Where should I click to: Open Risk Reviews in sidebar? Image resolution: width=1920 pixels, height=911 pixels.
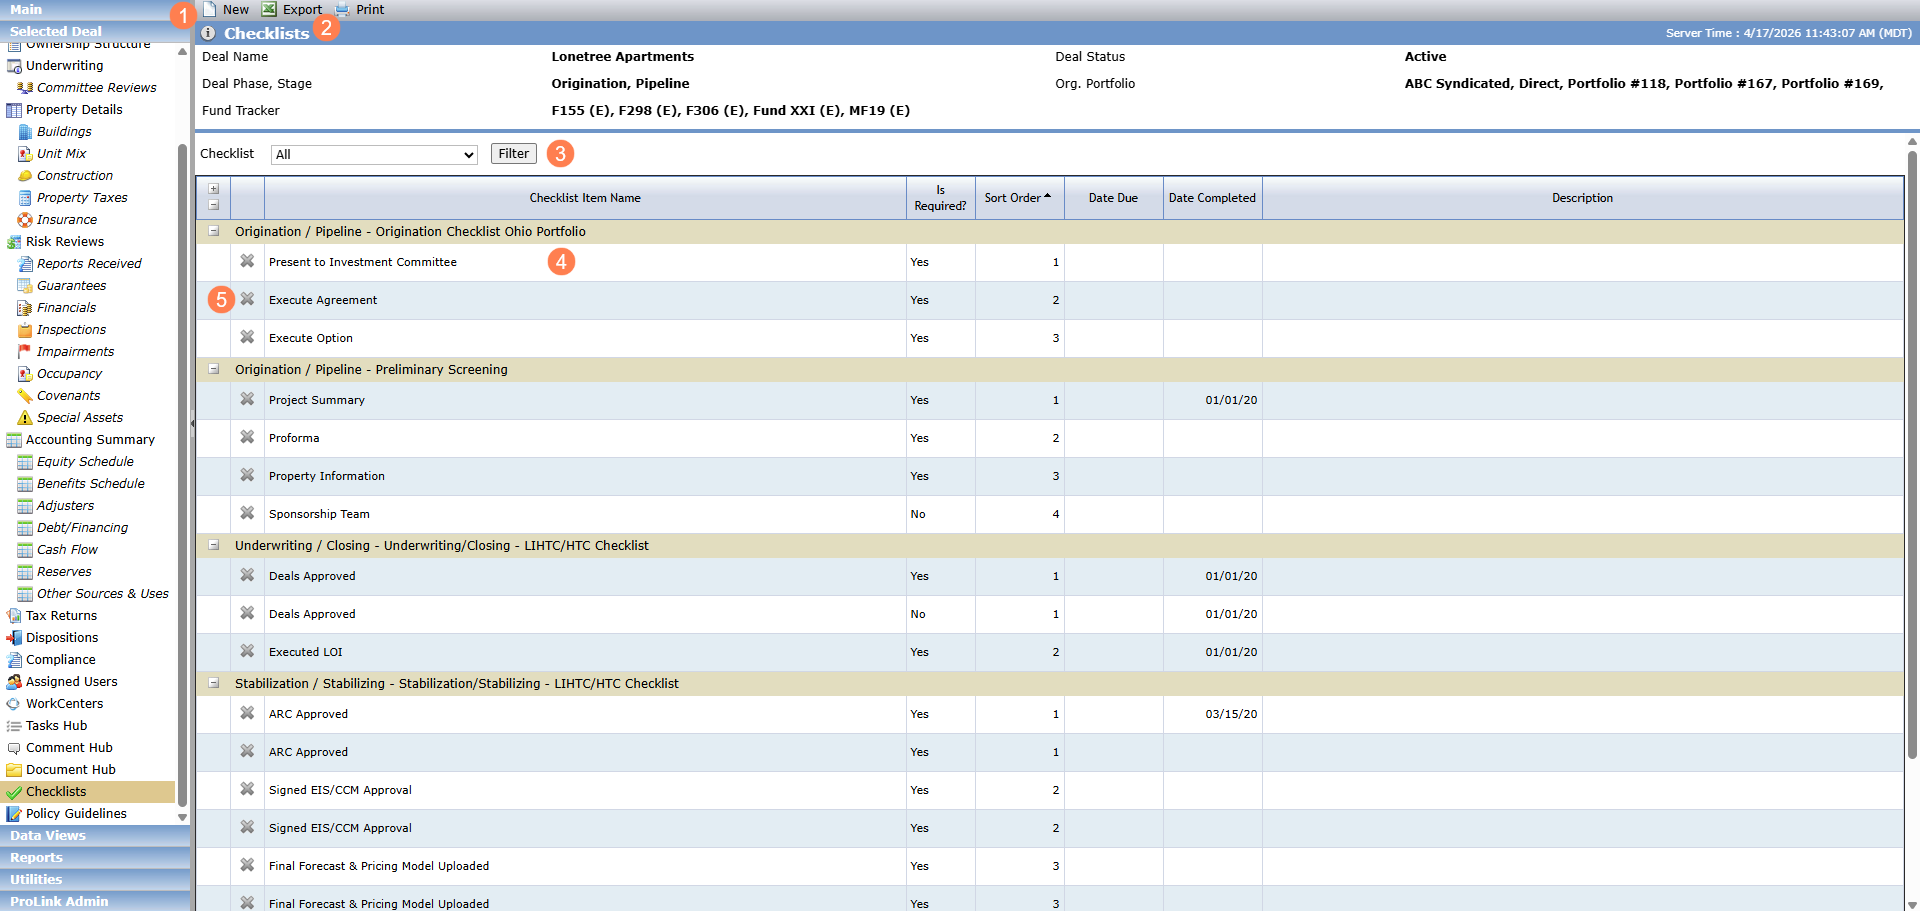(x=65, y=242)
